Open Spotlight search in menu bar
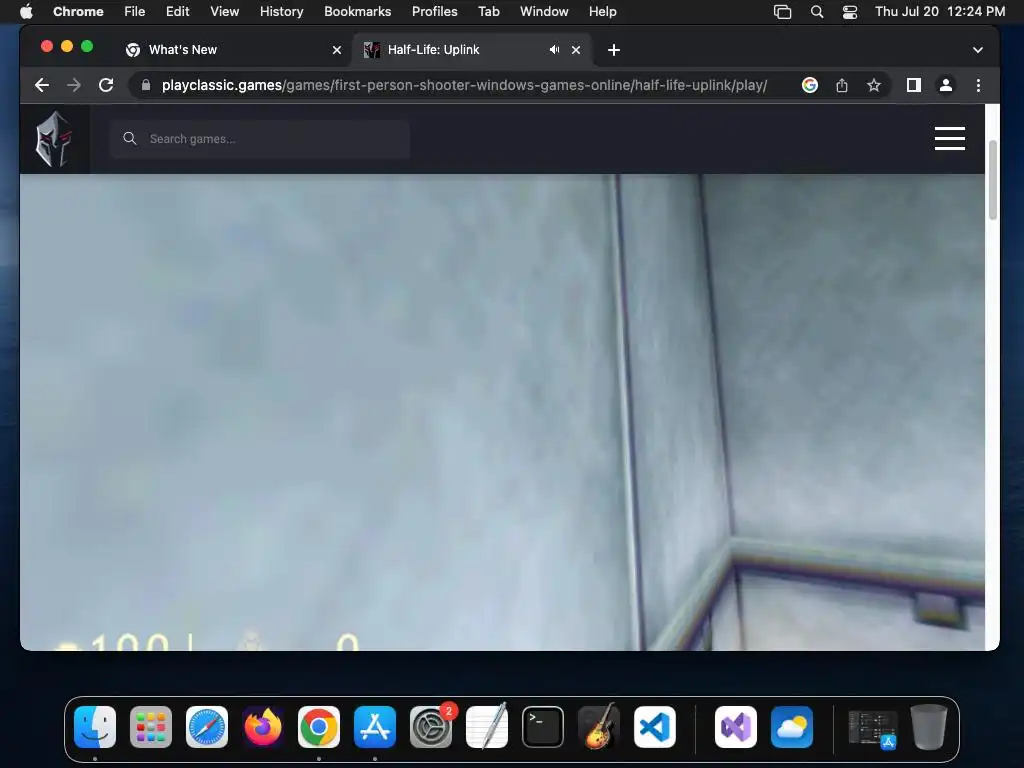The height and width of the screenshot is (768, 1024). point(816,12)
